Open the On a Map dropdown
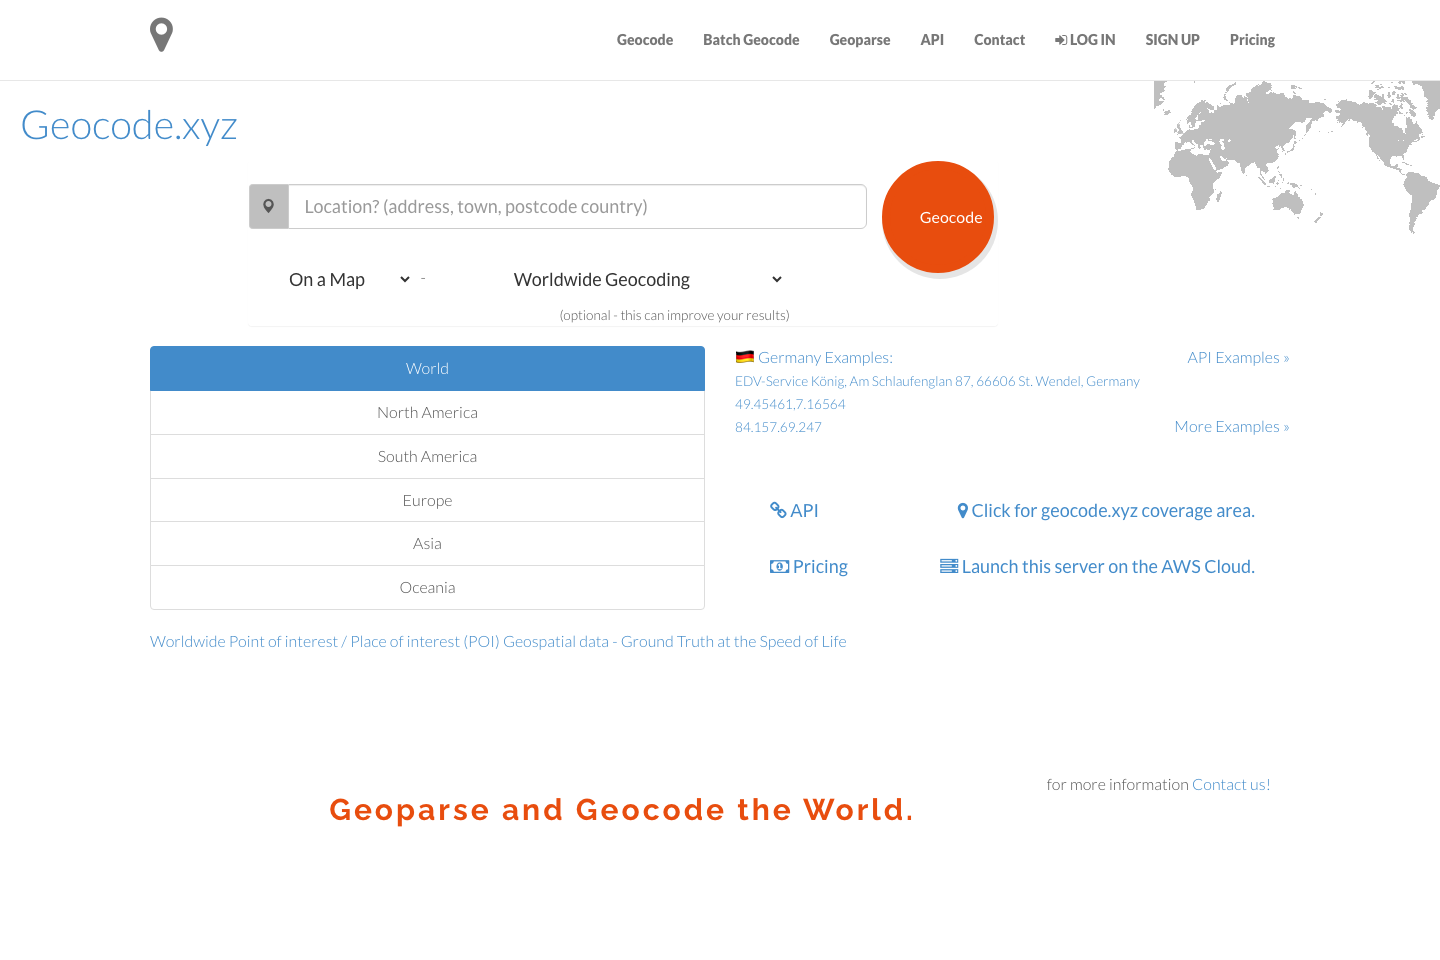This screenshot has width=1440, height=960. 347,279
